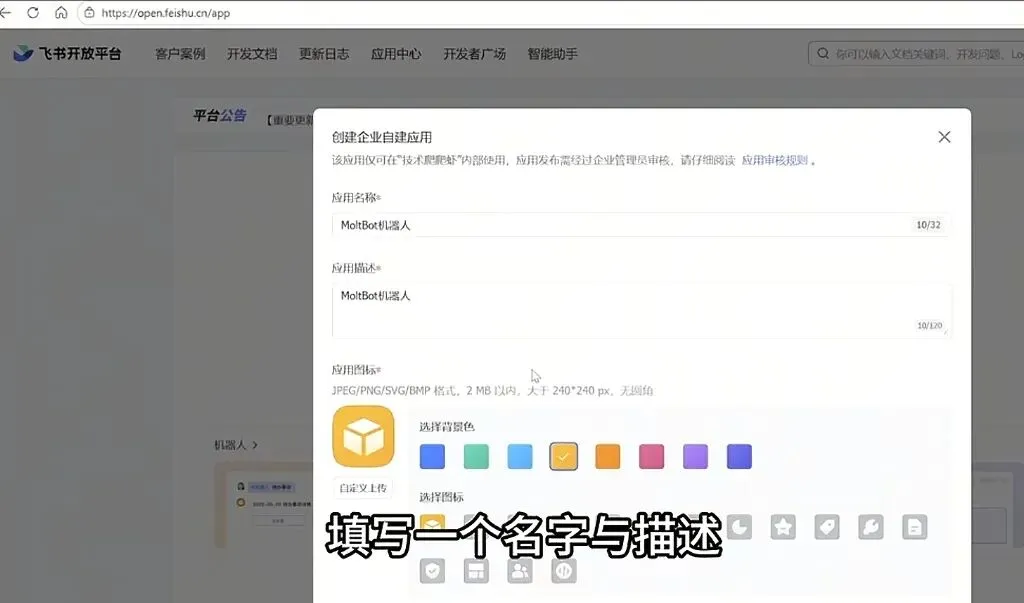Screen dimensions: 1024x603
Task: Click the lock icon in address bar
Action: coord(89,12)
